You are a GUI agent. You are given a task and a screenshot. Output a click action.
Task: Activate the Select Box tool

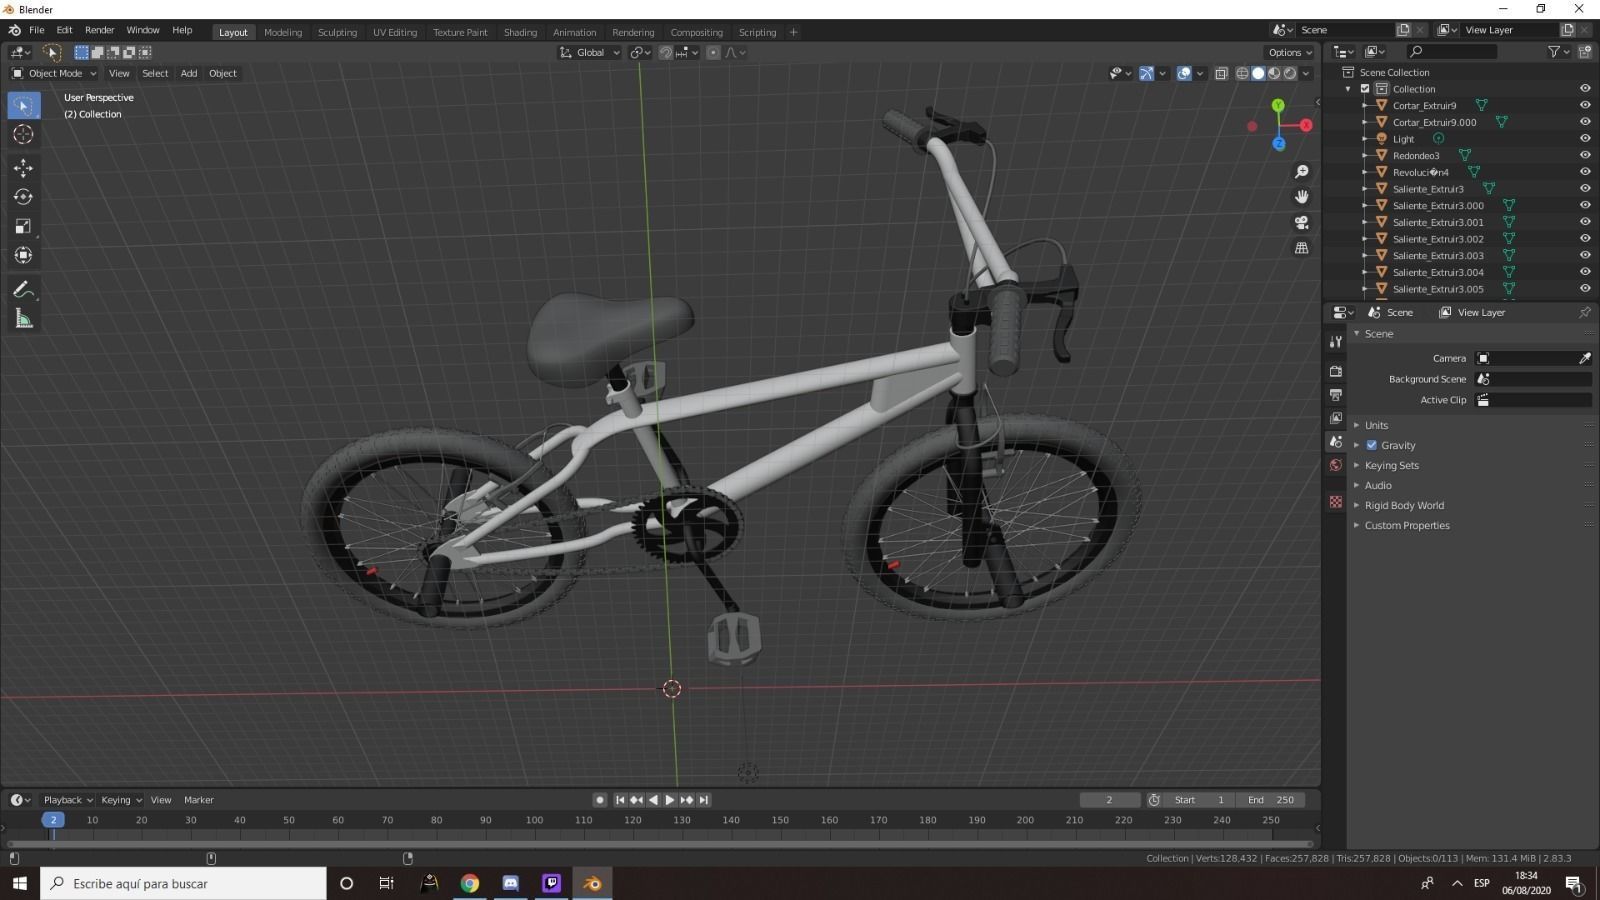23,105
